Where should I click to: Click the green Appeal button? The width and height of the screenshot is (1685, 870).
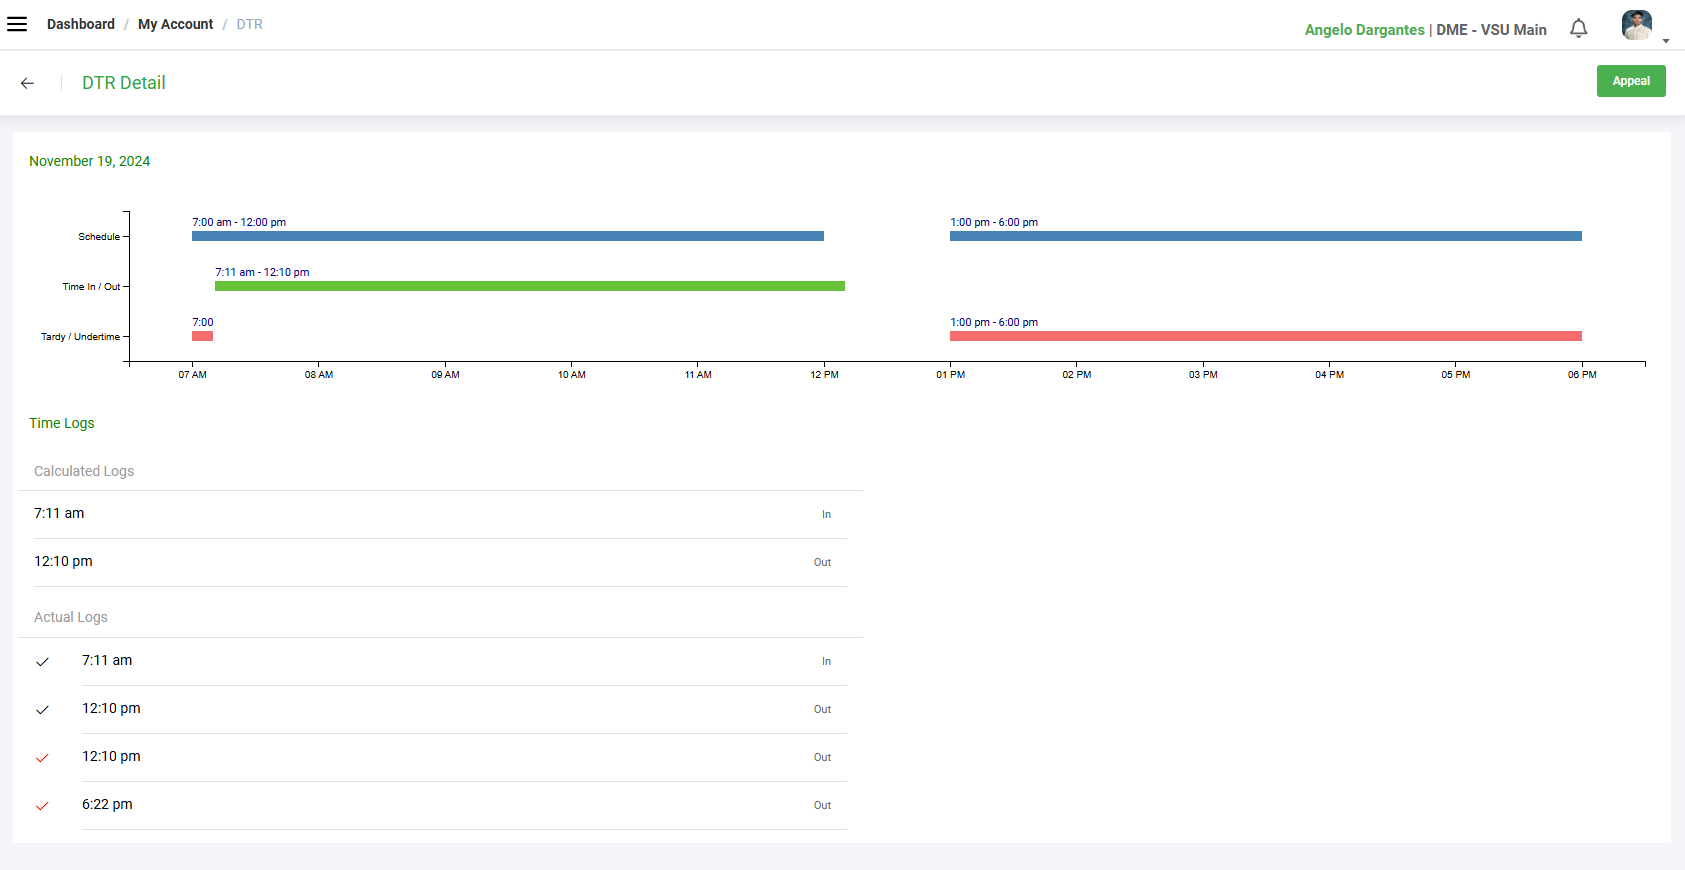pyautogui.click(x=1630, y=81)
